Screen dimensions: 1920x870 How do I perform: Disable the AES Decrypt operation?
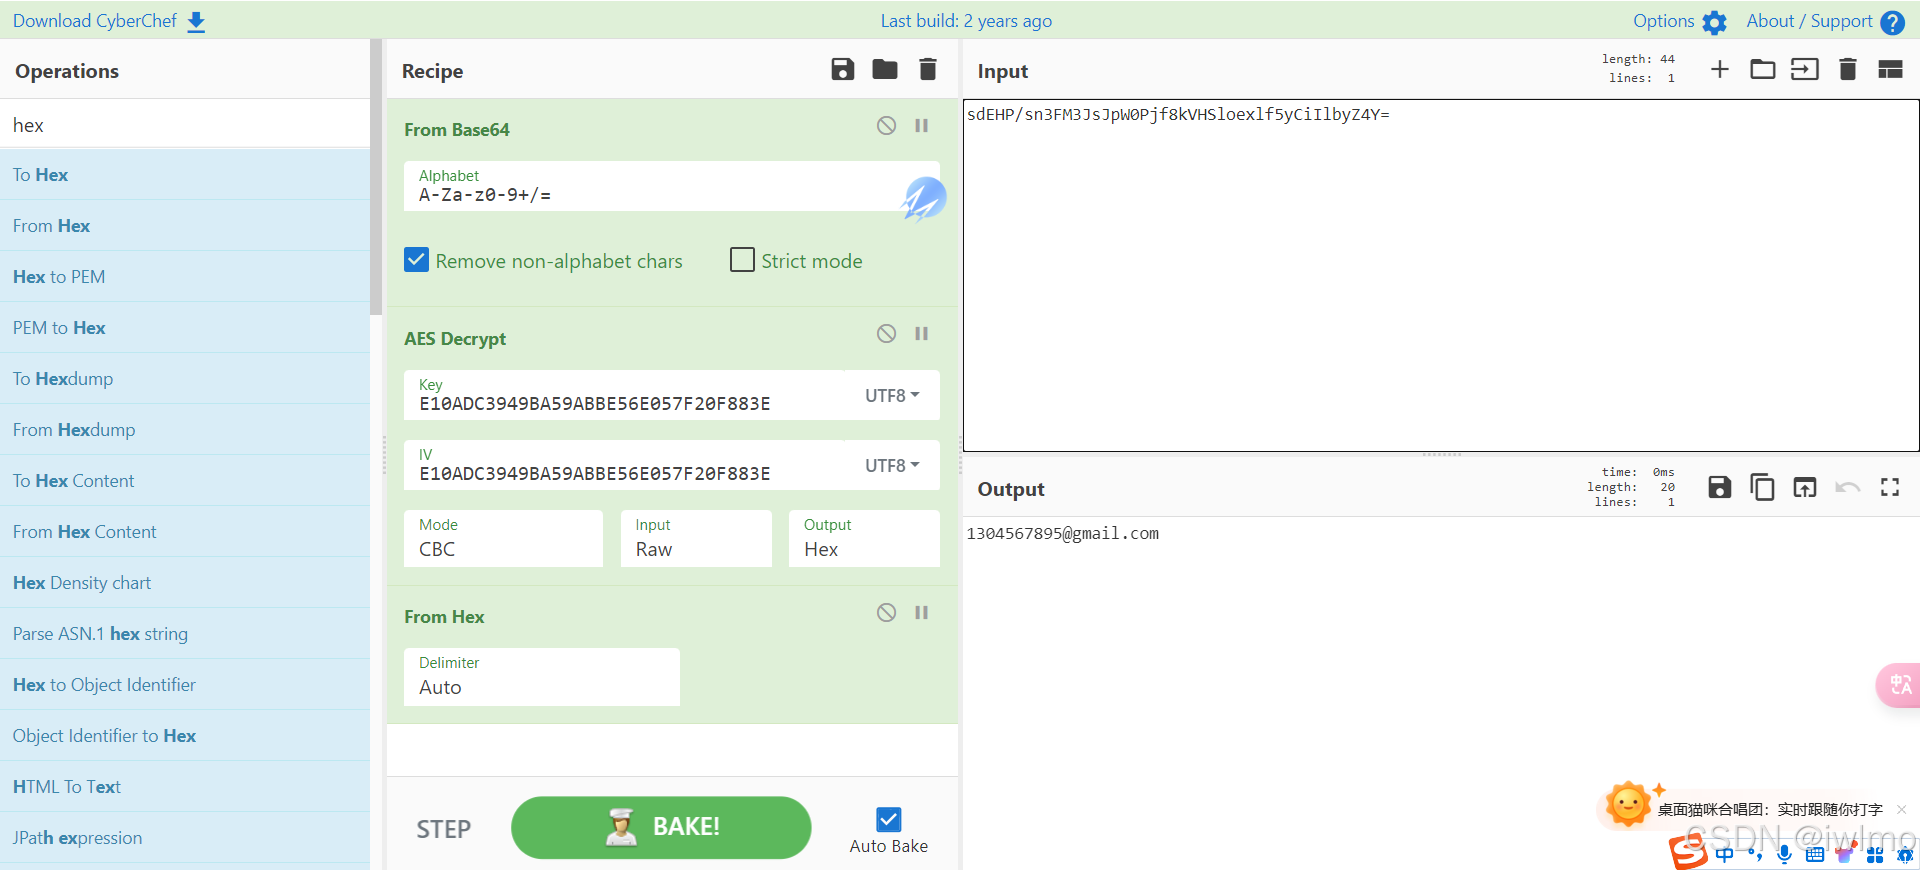point(887,333)
